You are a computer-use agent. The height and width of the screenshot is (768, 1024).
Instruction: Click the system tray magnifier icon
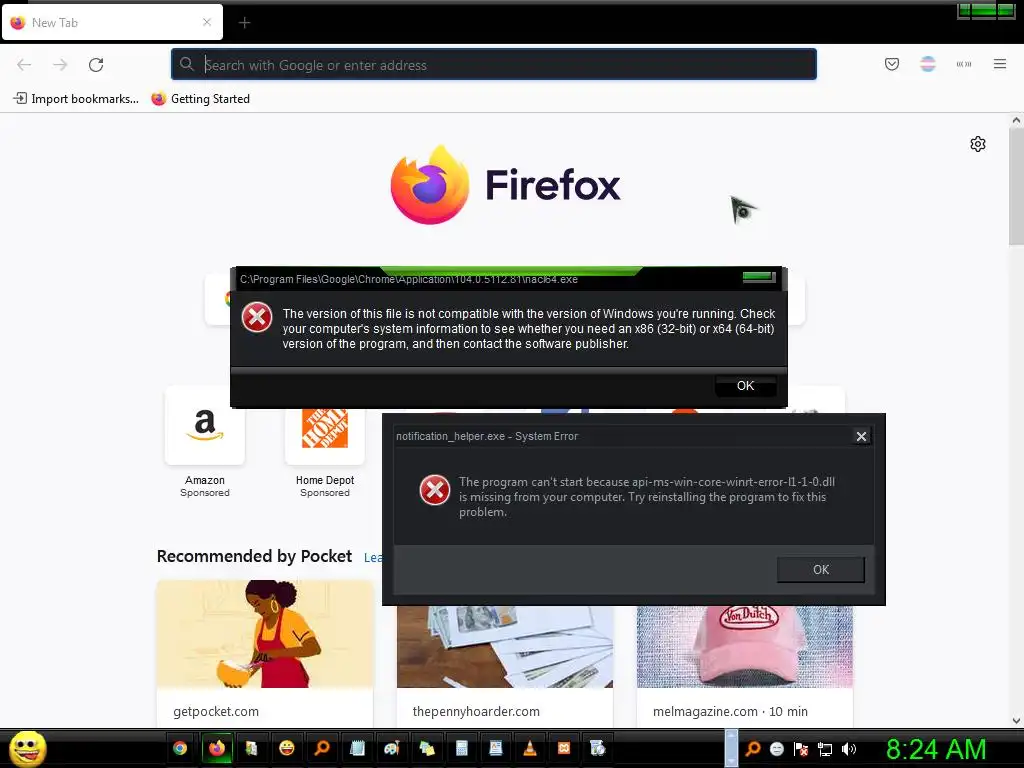(x=753, y=749)
